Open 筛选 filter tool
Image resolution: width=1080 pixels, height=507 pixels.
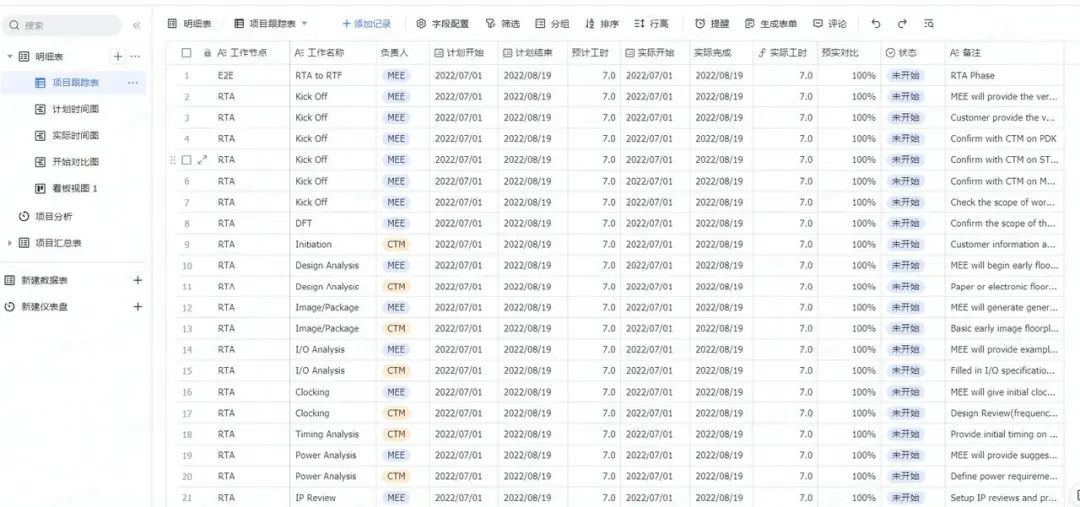point(502,23)
